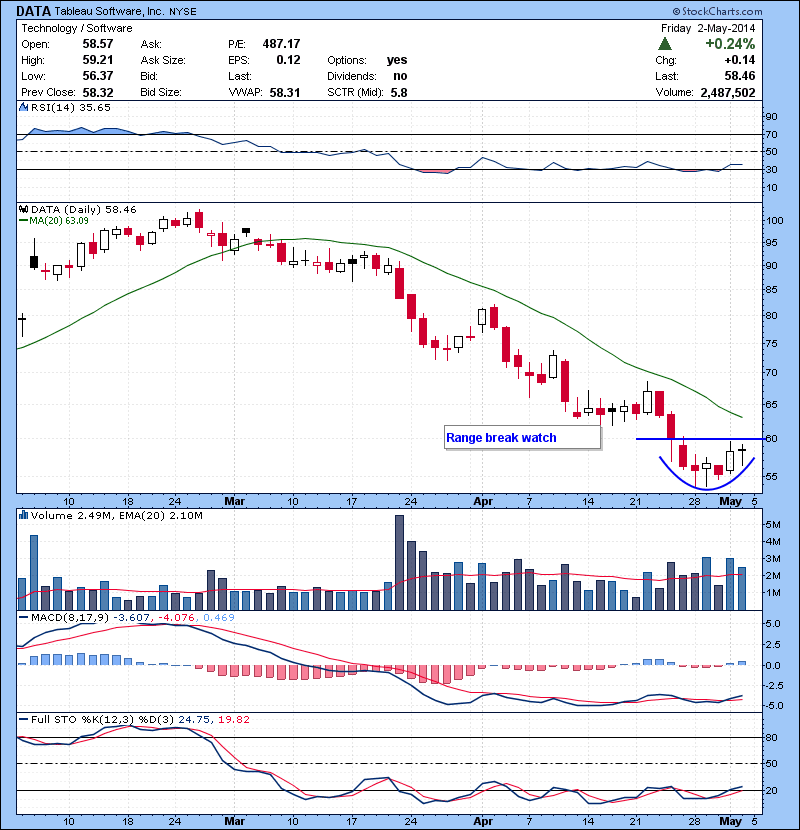This screenshot has height=830, width=800.
Task: Click the +0.24% percent change
Action: tap(730, 43)
